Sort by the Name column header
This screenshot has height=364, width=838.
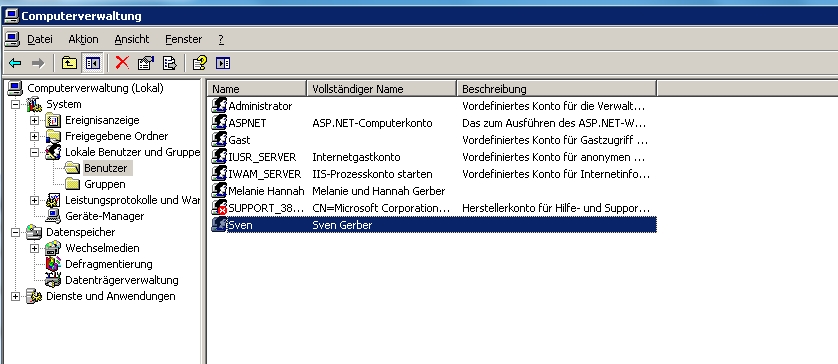click(257, 89)
